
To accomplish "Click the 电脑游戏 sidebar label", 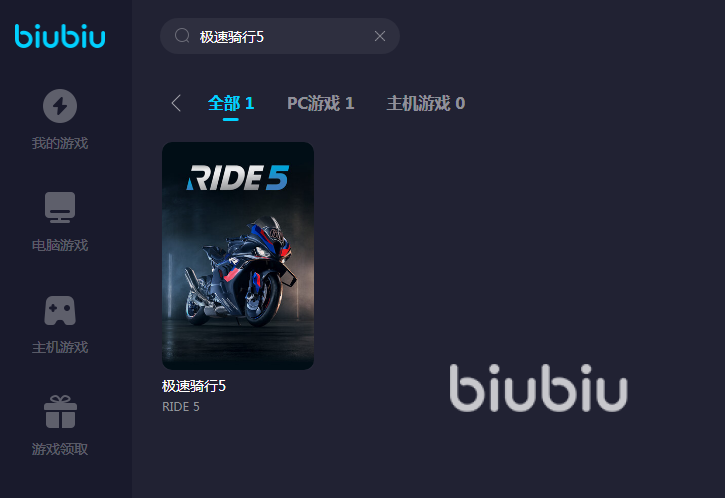I will coord(60,245).
